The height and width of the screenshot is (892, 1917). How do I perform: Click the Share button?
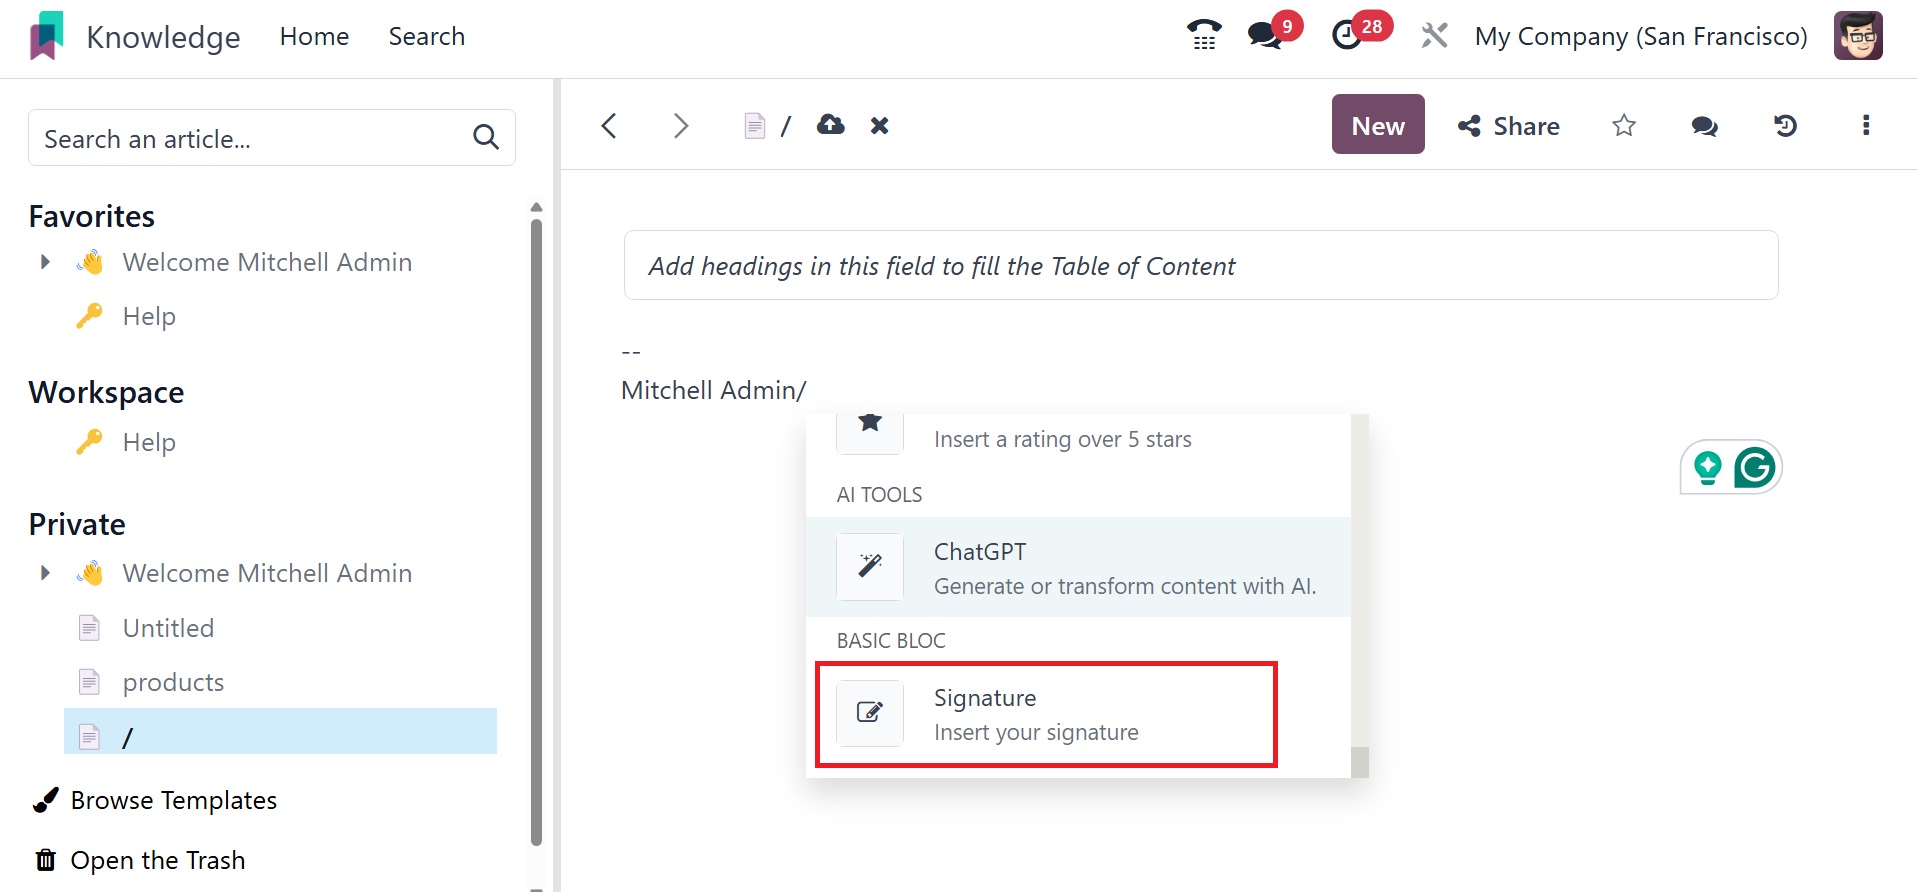pyautogui.click(x=1509, y=125)
